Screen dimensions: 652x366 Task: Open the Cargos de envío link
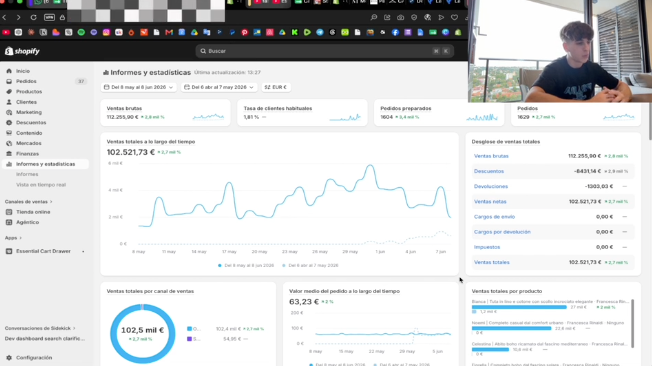coord(494,217)
